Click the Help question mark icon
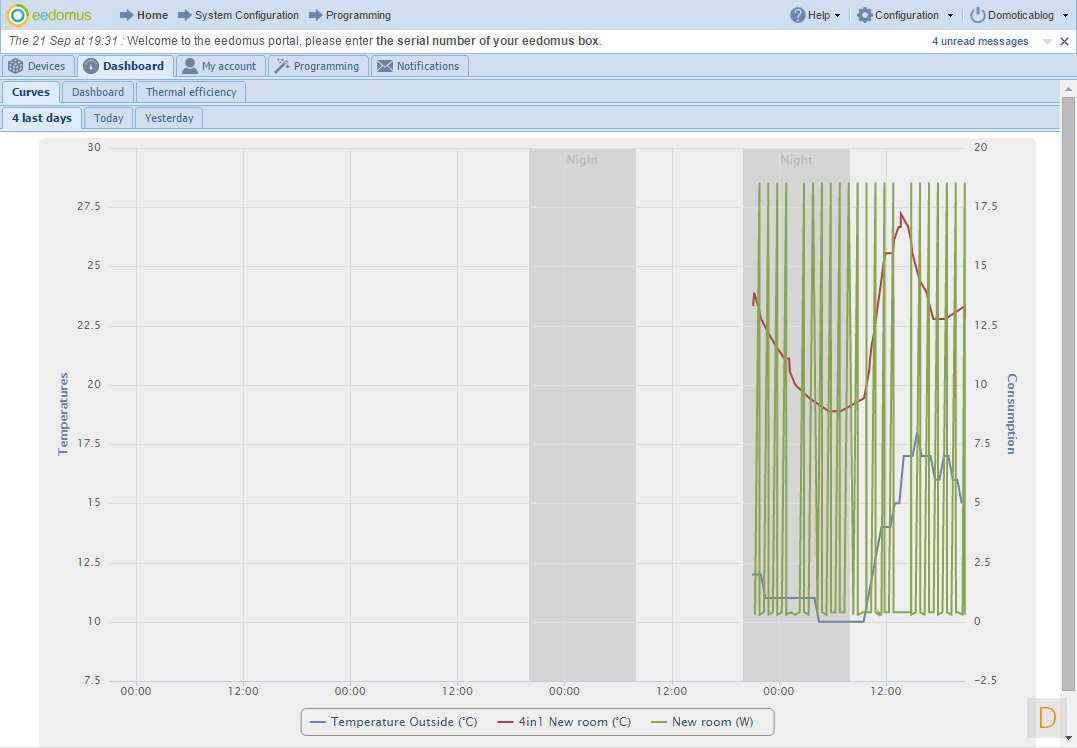1077x748 pixels. [797, 15]
